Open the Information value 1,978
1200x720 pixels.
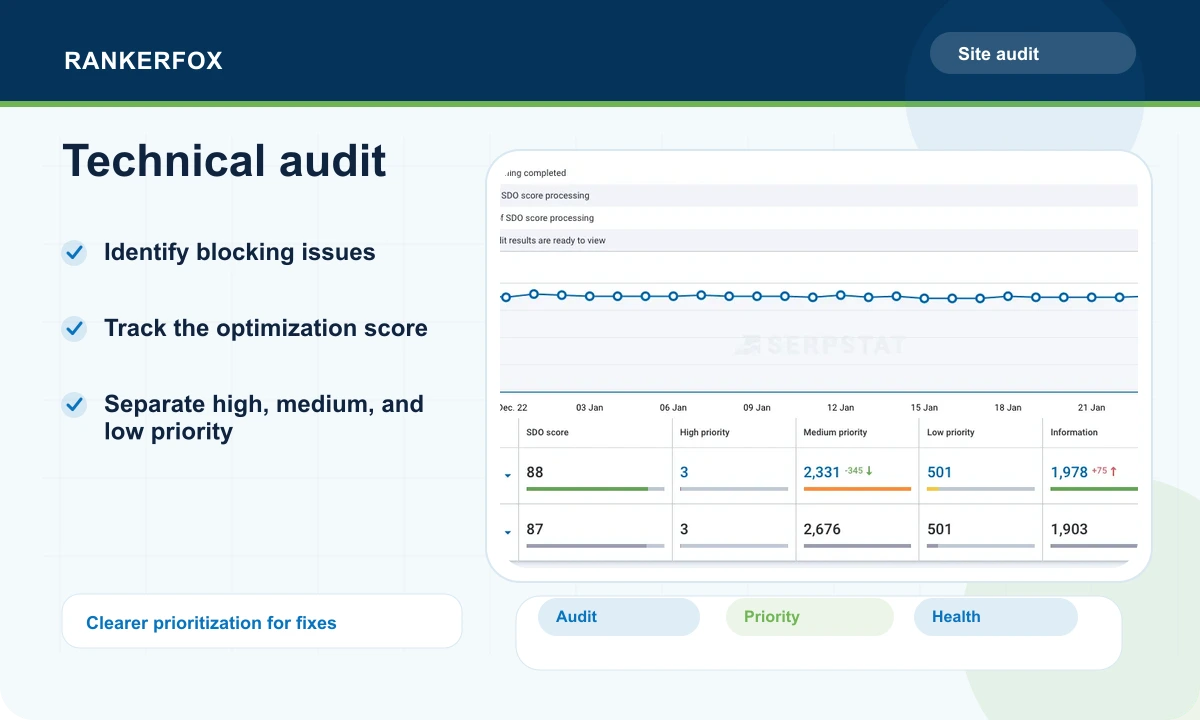(1069, 472)
